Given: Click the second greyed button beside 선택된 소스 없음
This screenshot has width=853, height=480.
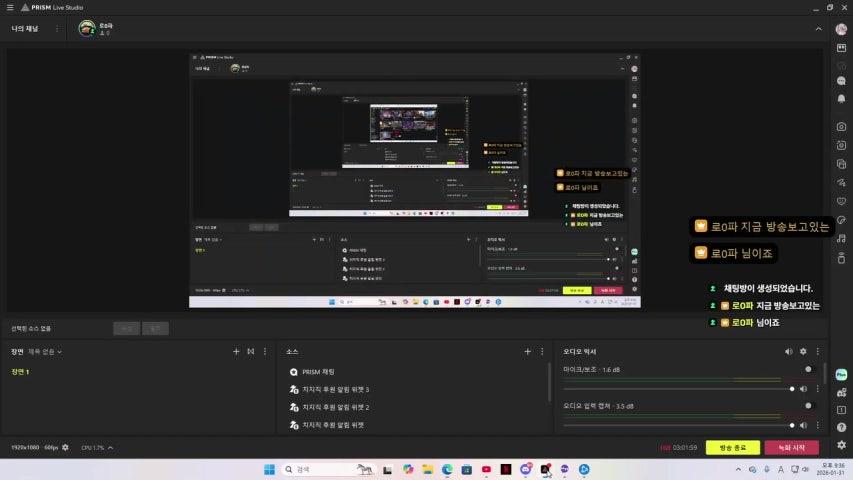Looking at the screenshot, I should (x=155, y=328).
